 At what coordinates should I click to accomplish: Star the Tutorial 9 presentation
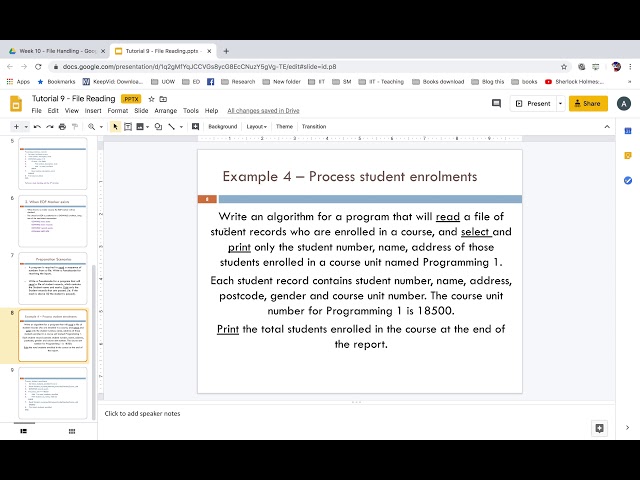151,99
